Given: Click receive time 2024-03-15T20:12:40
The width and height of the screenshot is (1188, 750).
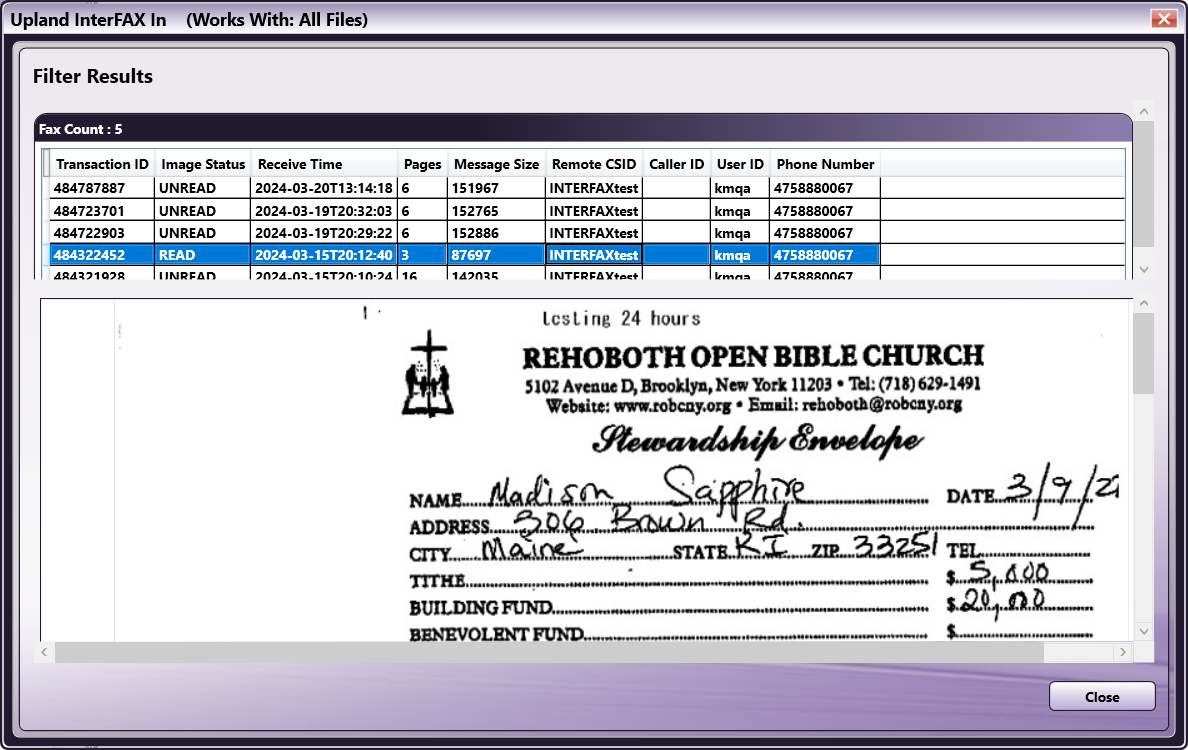Looking at the screenshot, I should pyautogui.click(x=324, y=255).
